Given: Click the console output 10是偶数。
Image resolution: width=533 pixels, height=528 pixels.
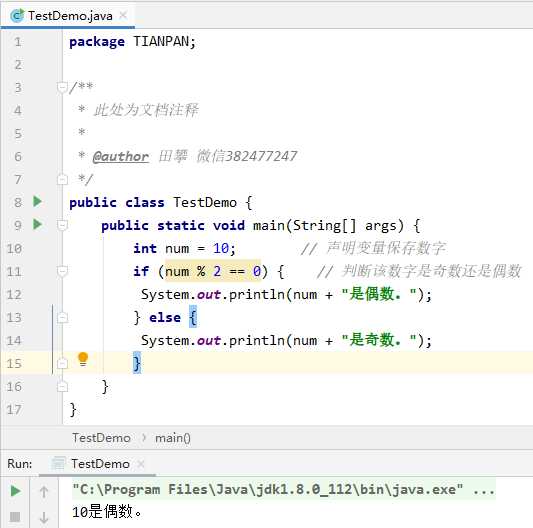Looking at the screenshot, I should pyautogui.click(x=107, y=512).
